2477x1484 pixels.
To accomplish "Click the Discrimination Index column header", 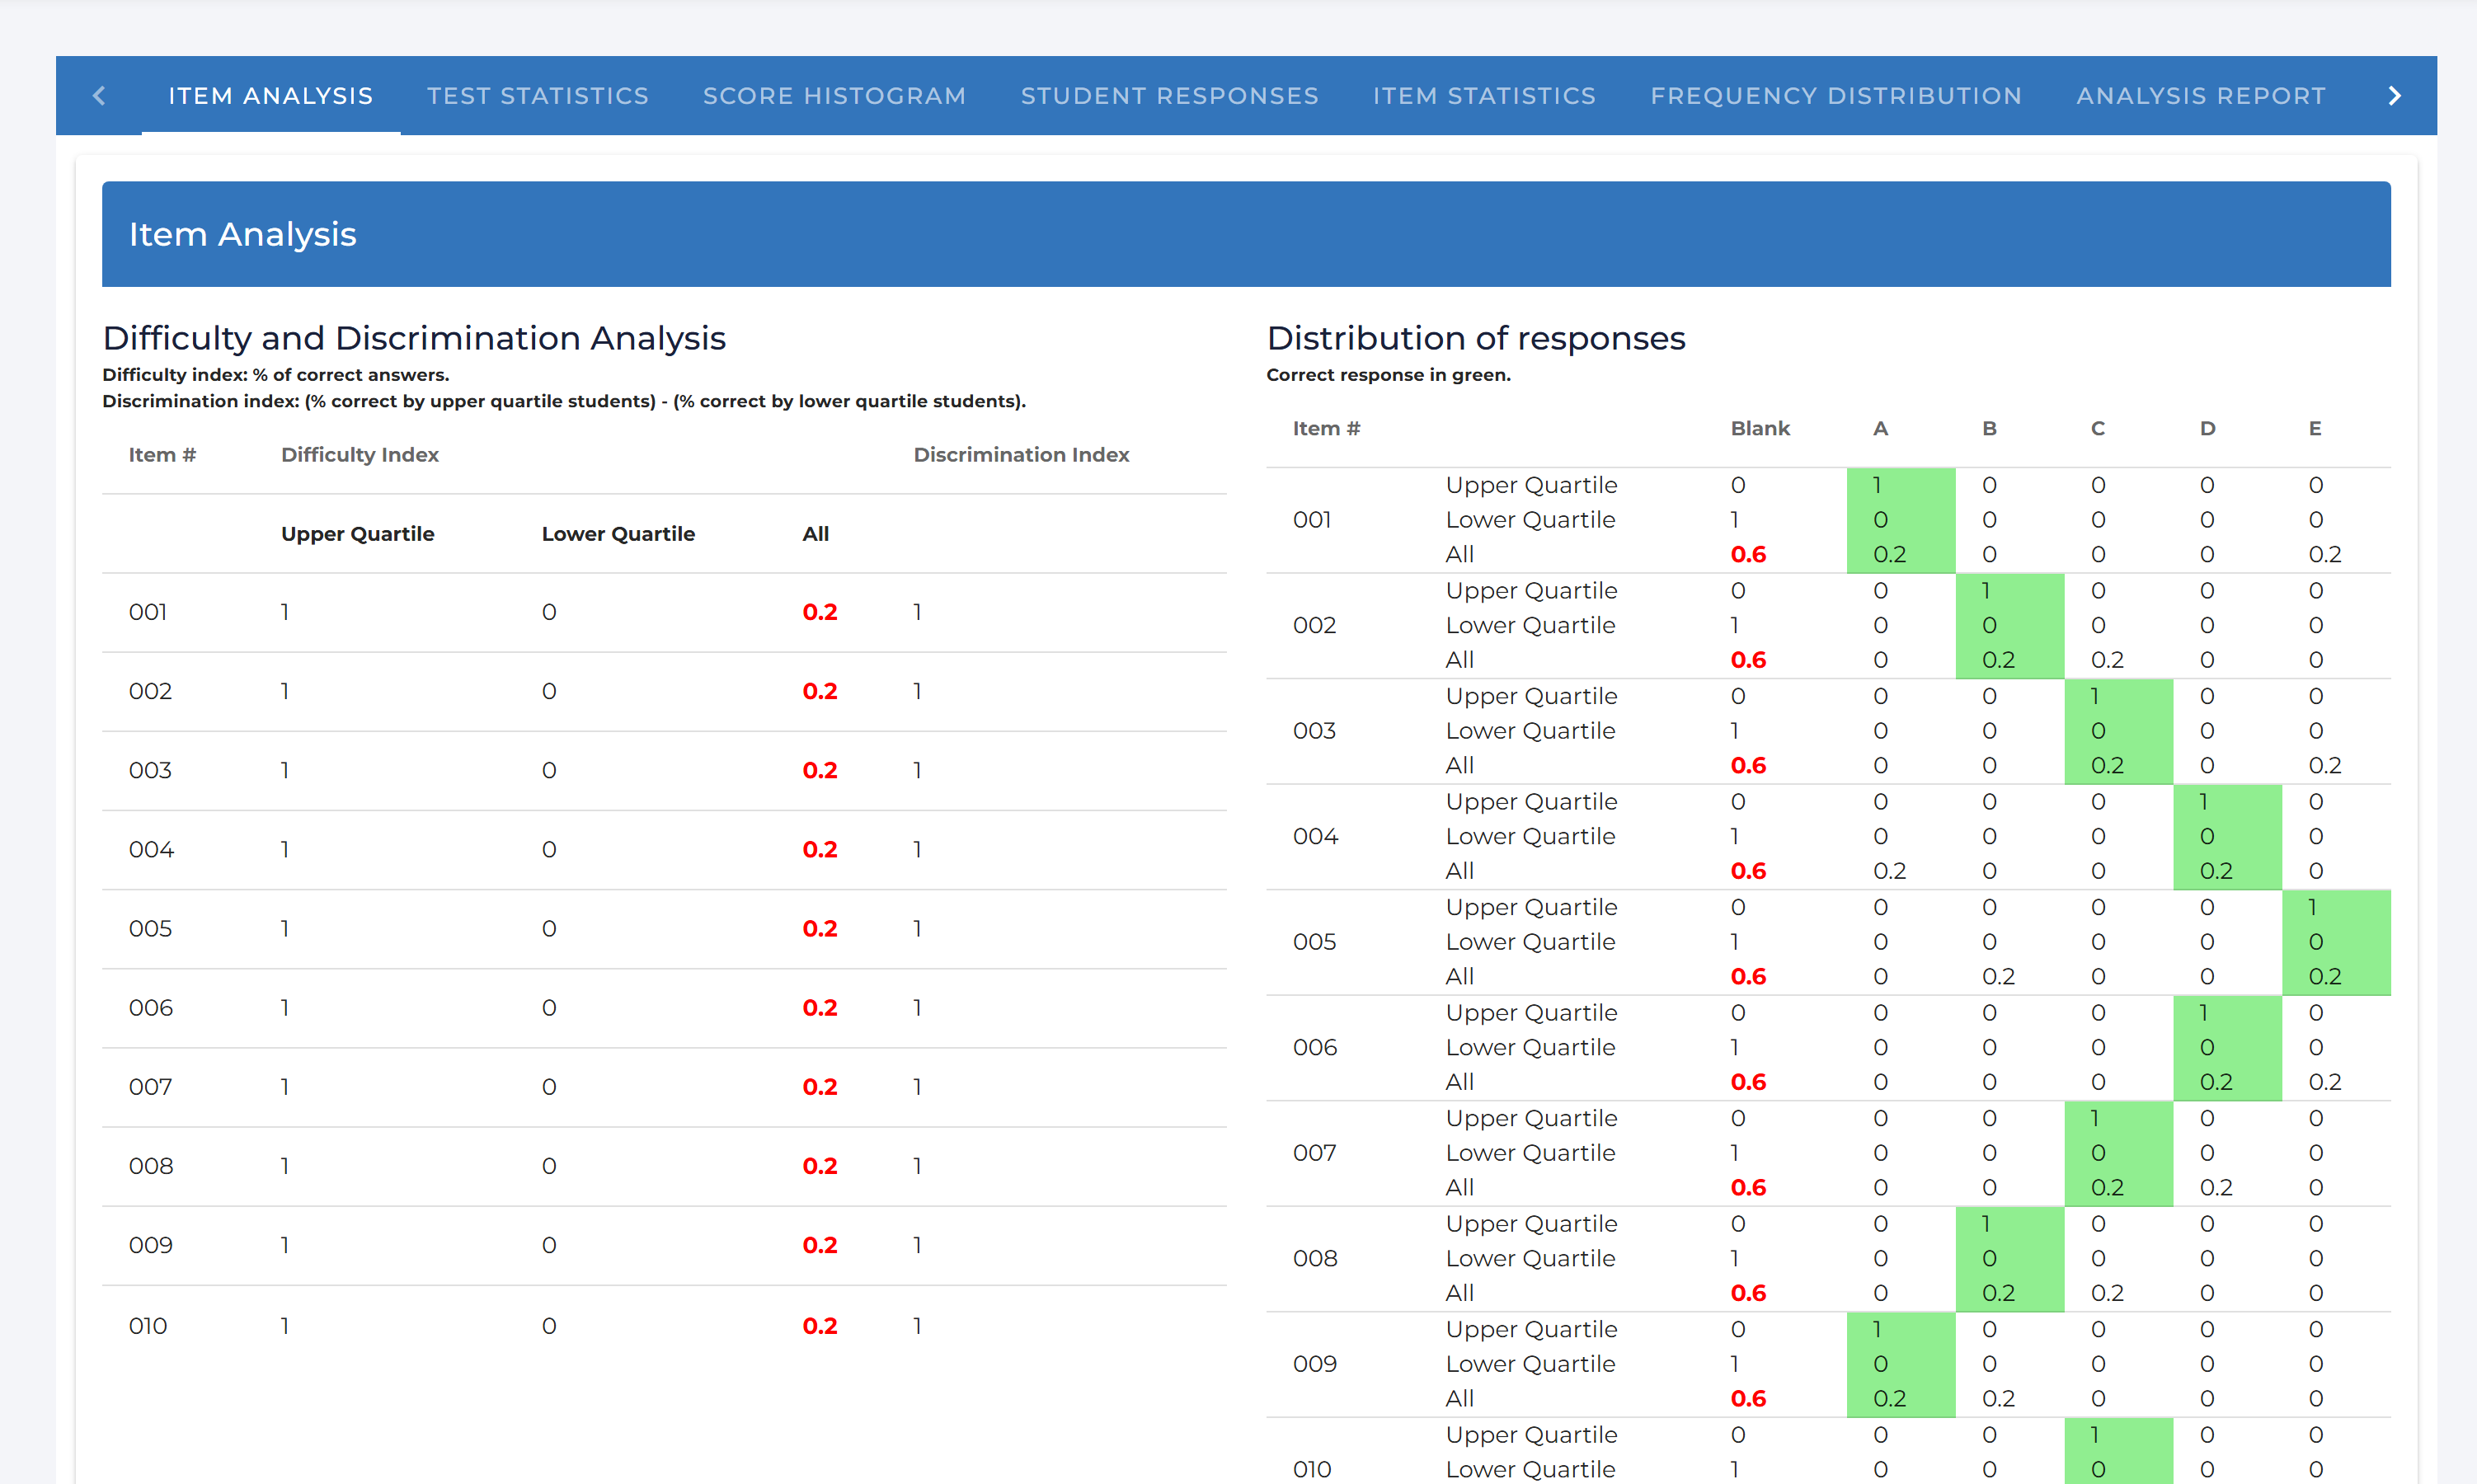I will point(1021,454).
